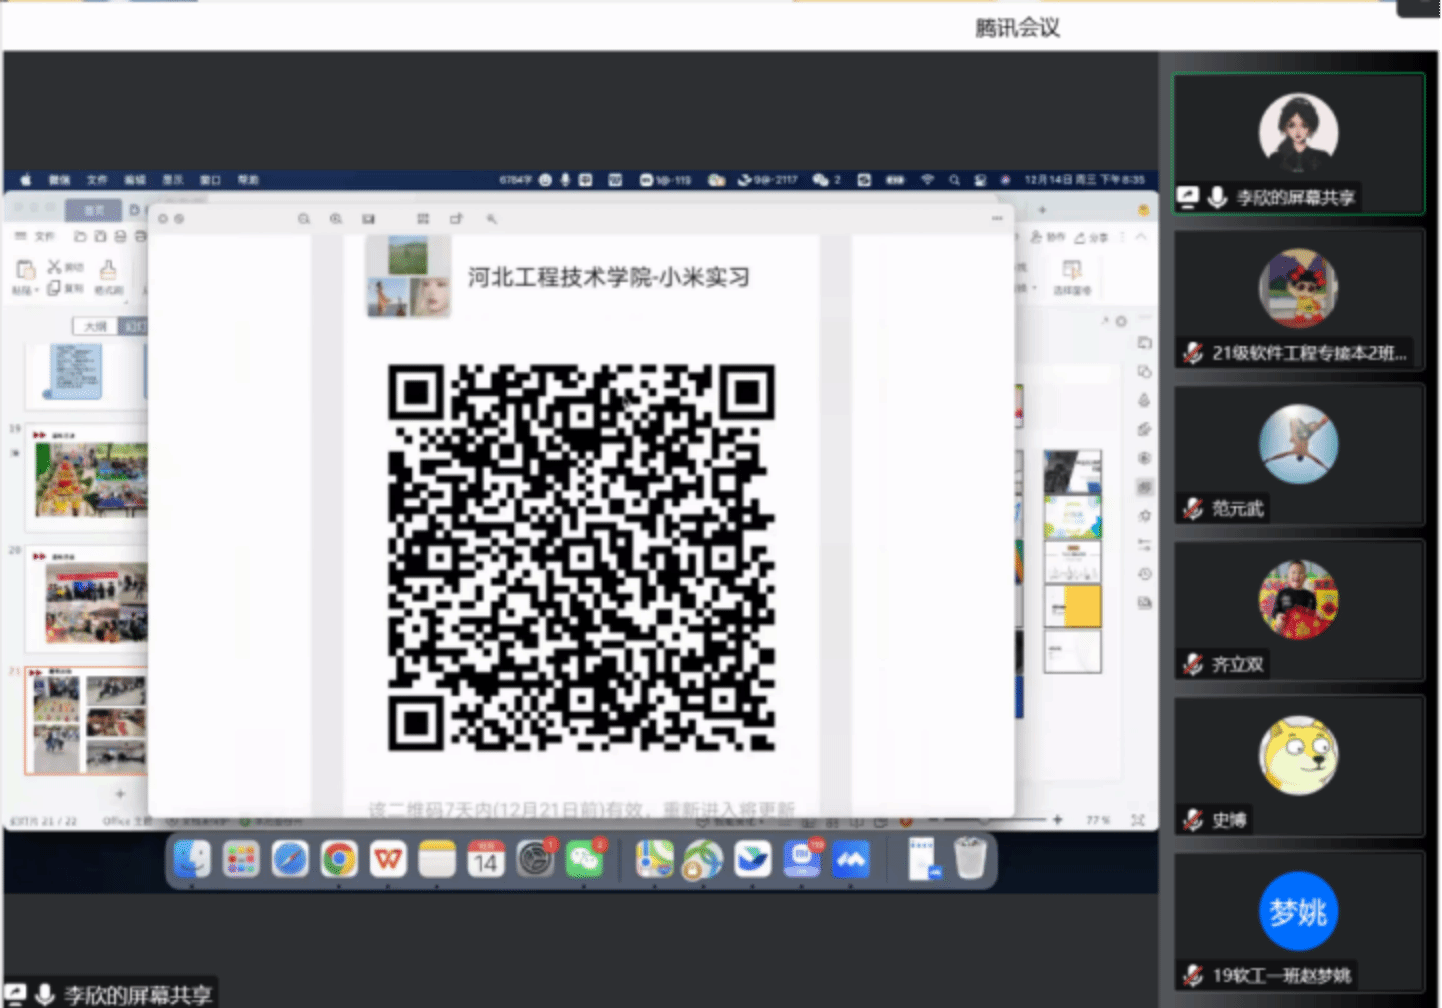Click the WPS Office icon in the dock
This screenshot has width=1442, height=1008.
tap(388, 859)
